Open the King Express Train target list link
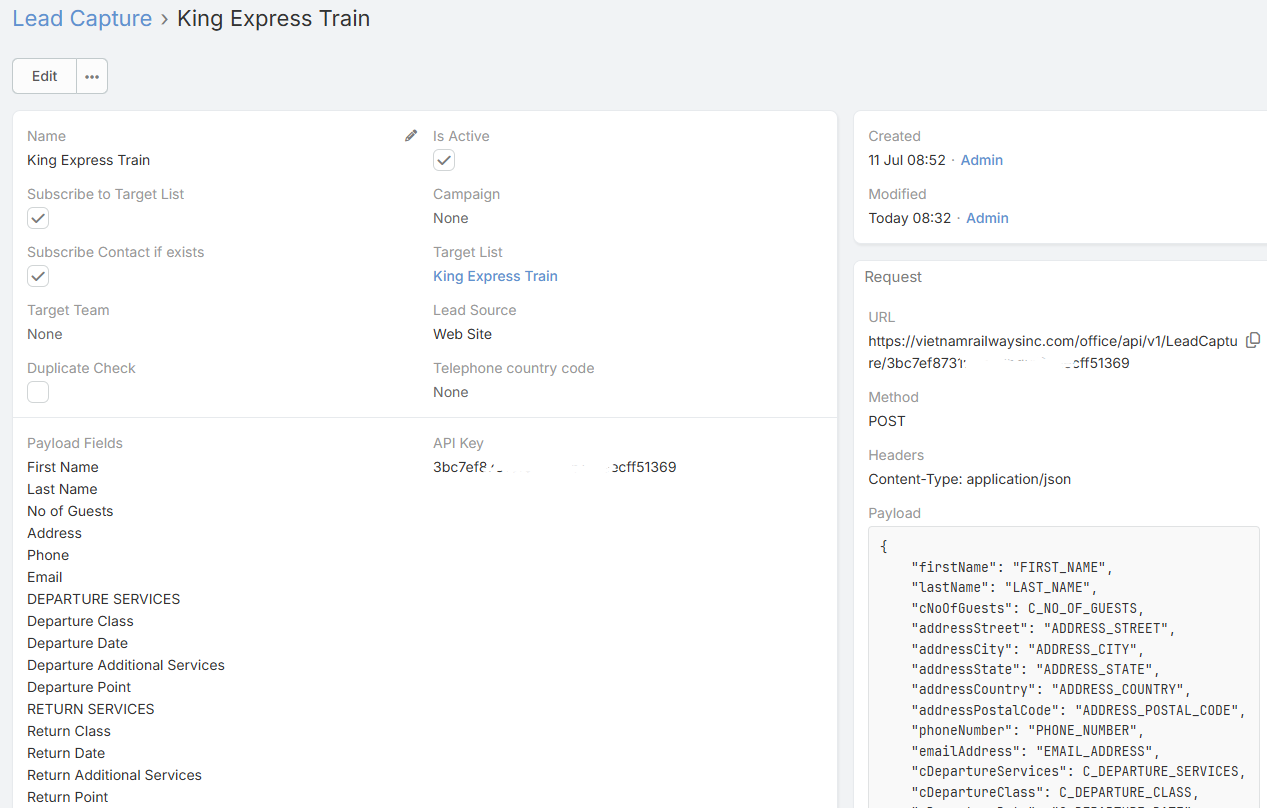This screenshot has width=1267, height=808. tap(495, 276)
